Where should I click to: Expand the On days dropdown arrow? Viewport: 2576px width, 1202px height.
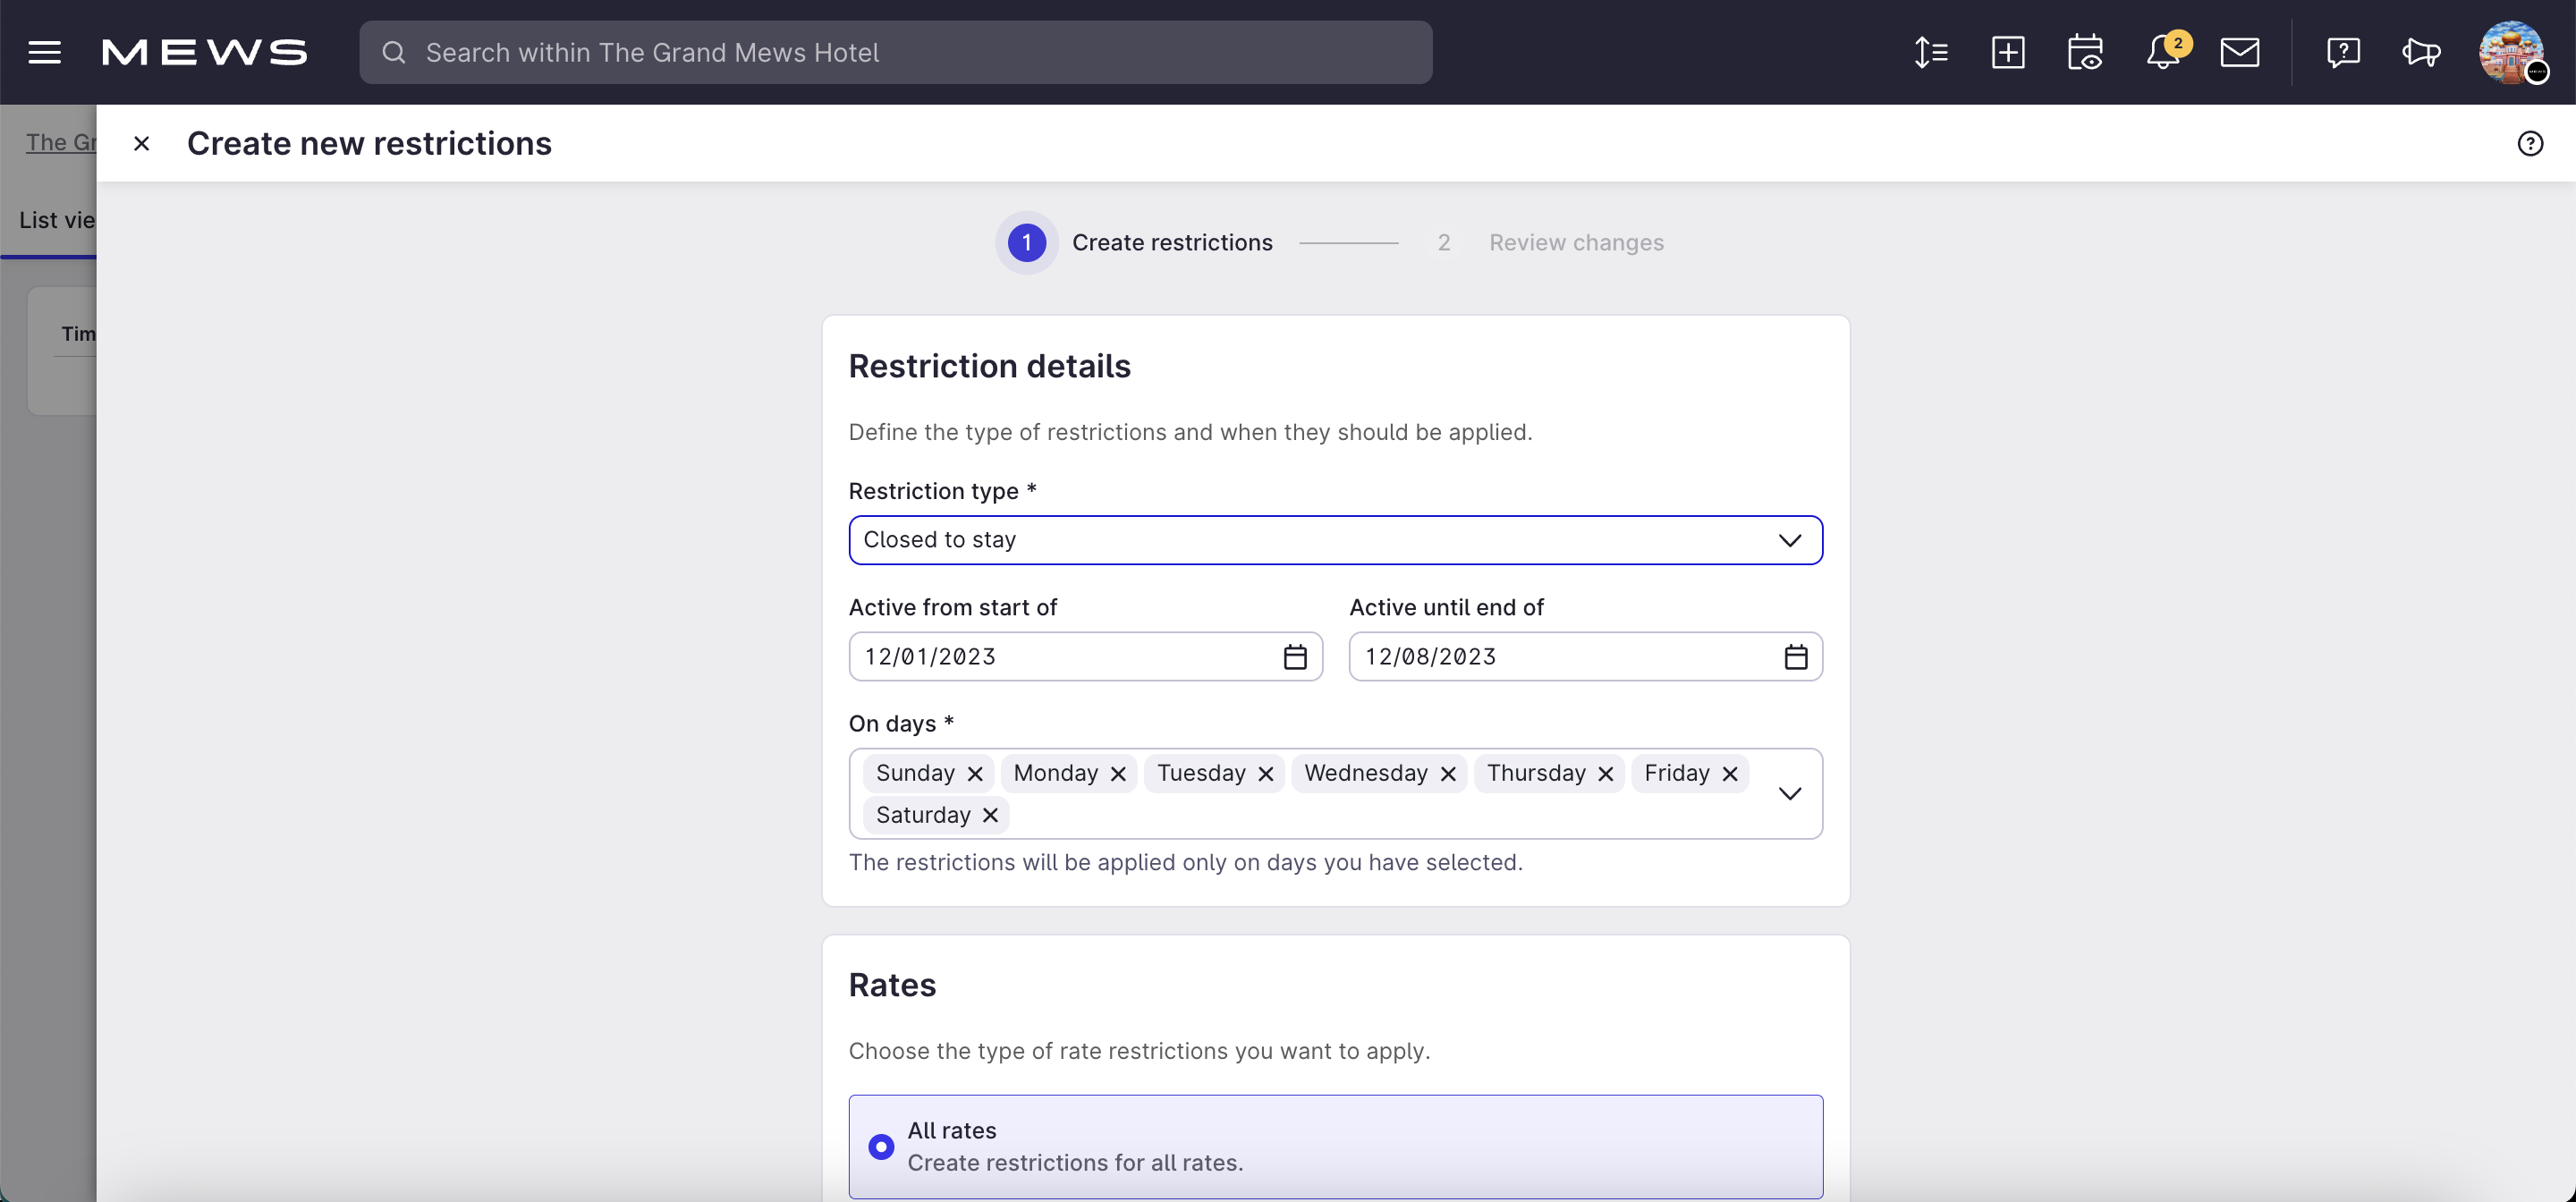[x=1790, y=794]
